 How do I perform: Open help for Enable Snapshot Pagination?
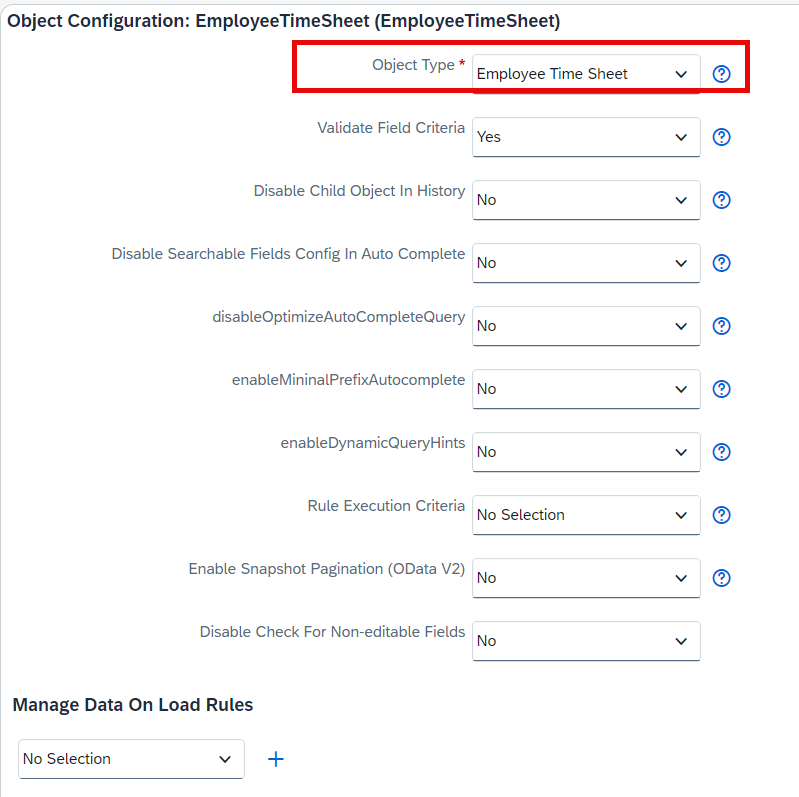pos(721,578)
